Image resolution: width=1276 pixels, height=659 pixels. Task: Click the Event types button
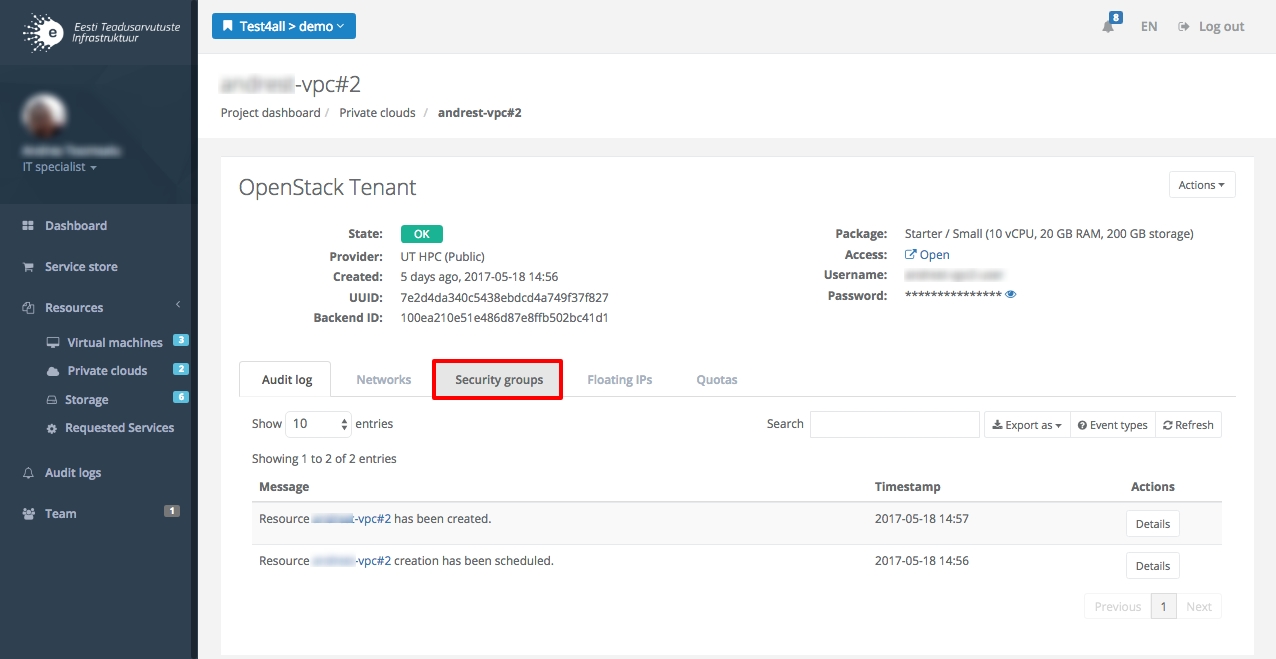[1113, 425]
